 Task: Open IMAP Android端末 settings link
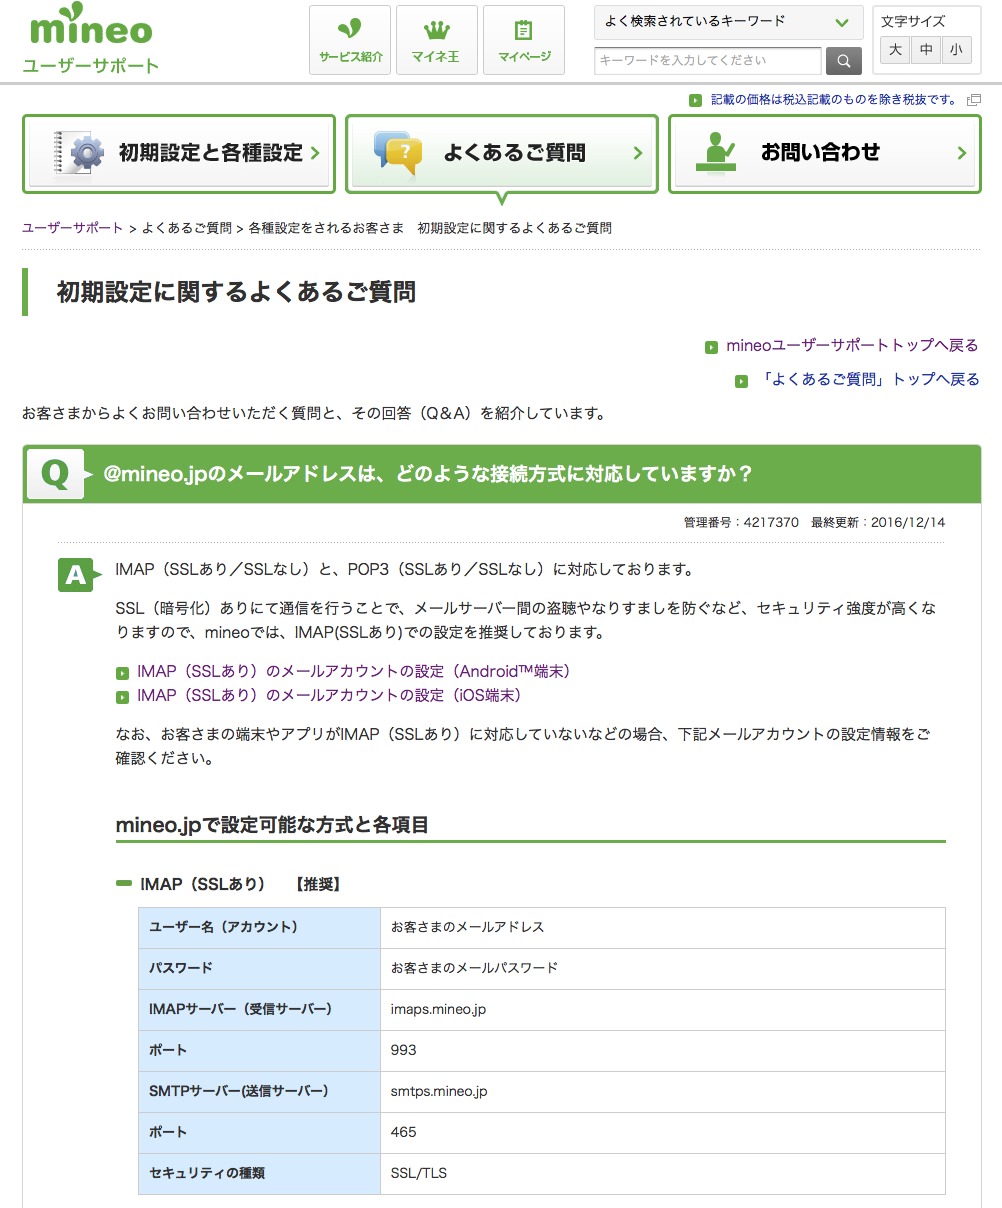tap(354, 672)
